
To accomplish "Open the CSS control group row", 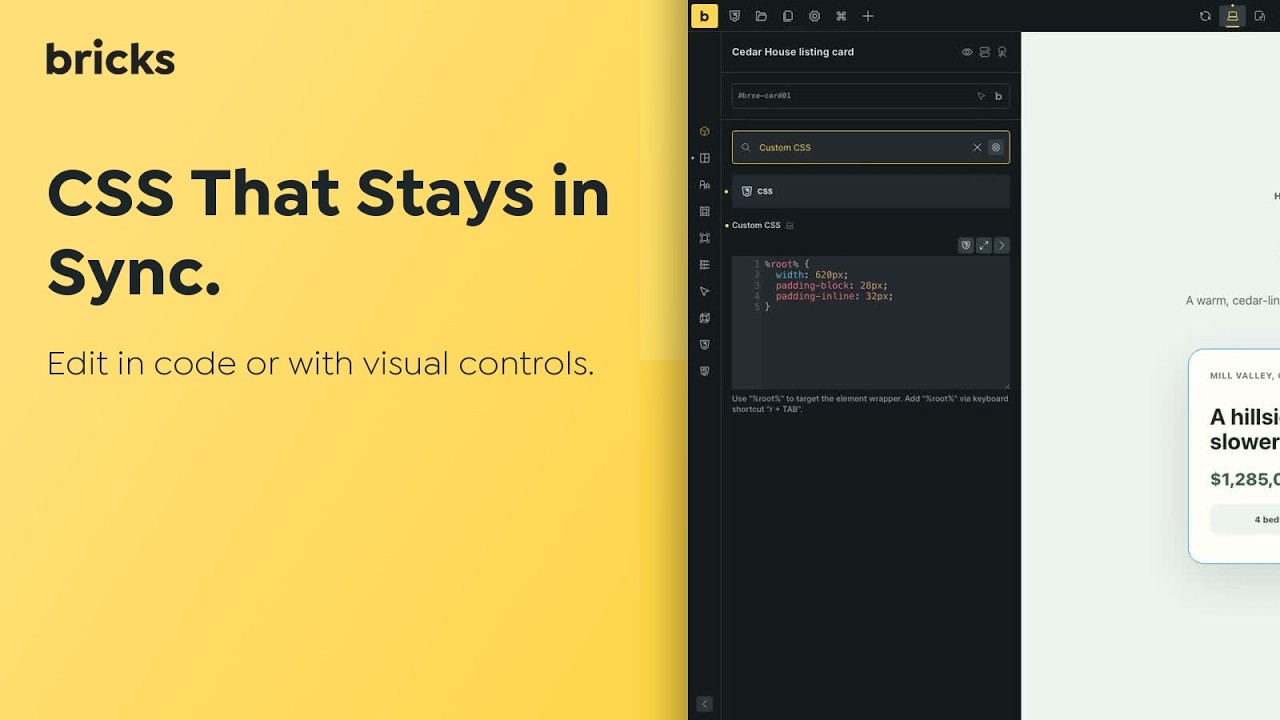I will pos(871,191).
